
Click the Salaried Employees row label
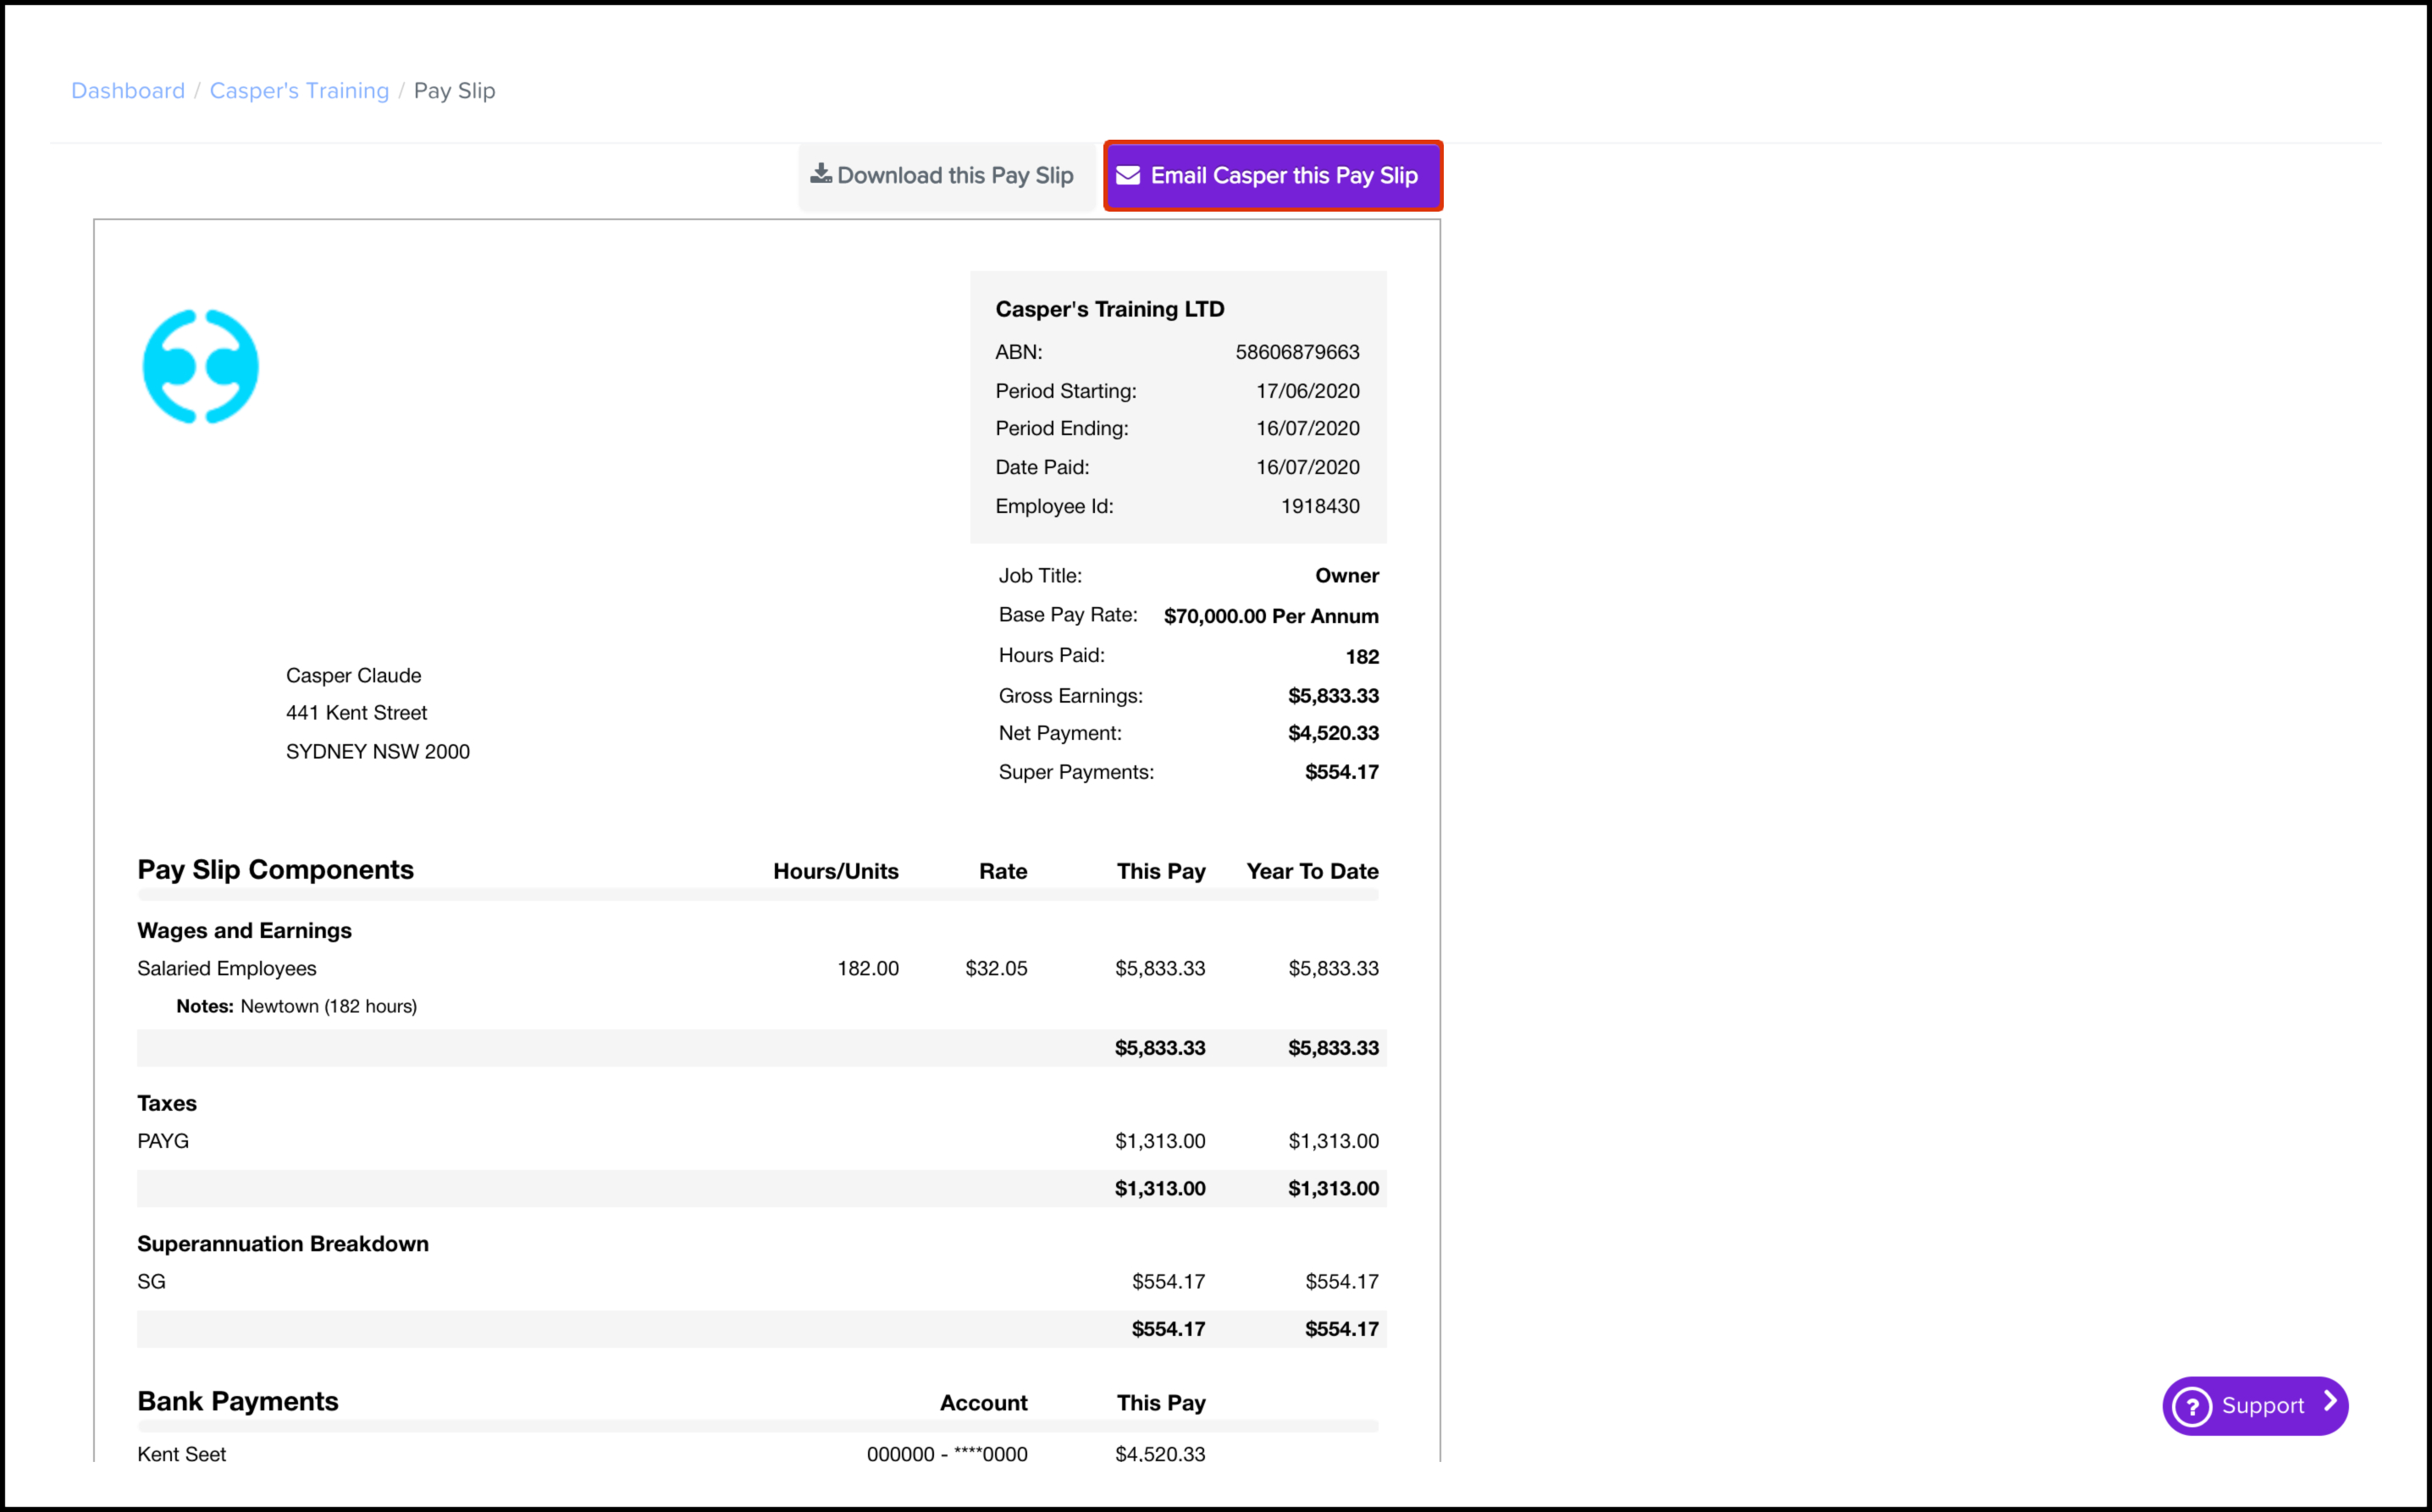pyautogui.click(x=227, y=968)
